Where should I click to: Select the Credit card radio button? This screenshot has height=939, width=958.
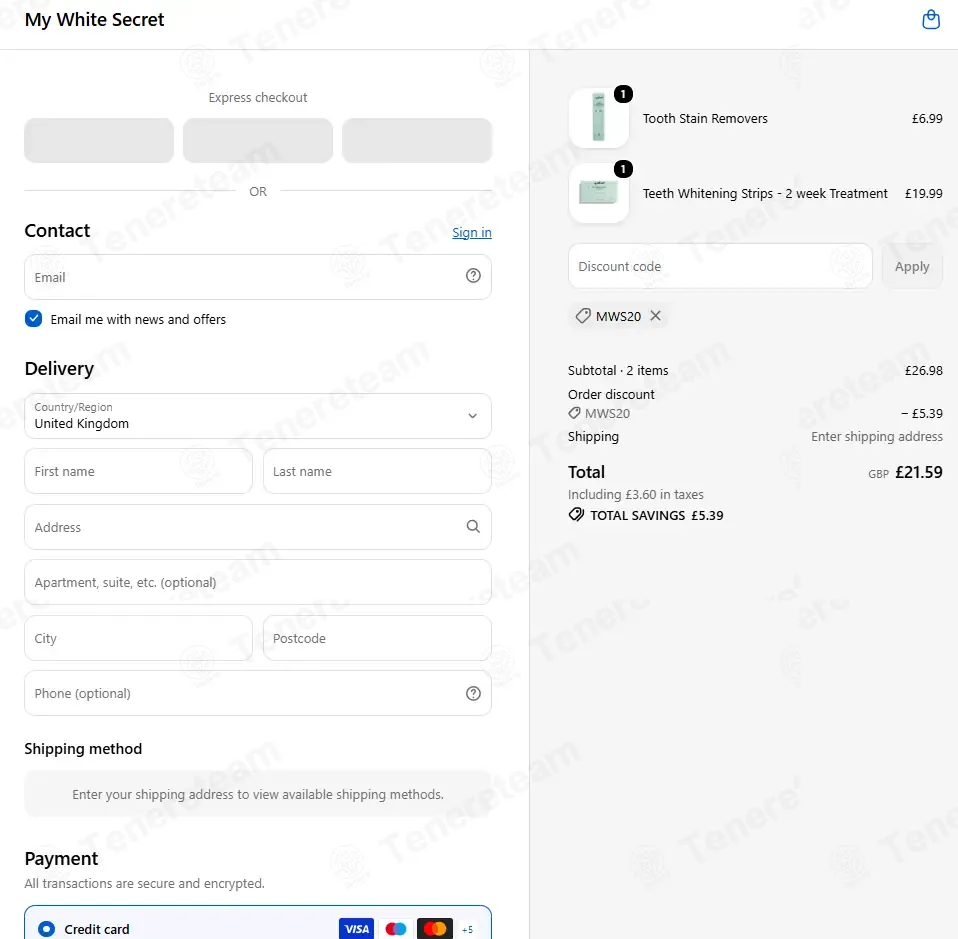pos(46,929)
